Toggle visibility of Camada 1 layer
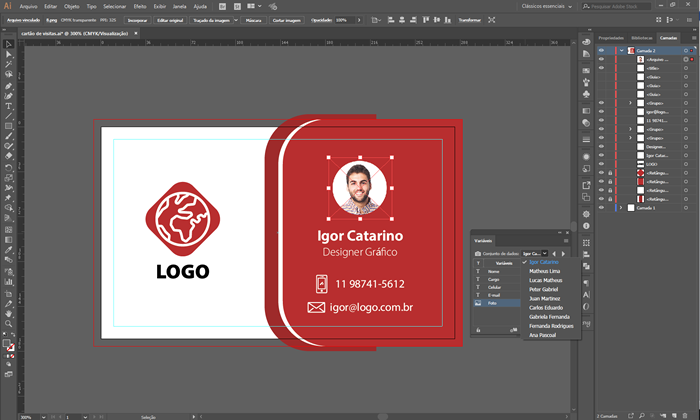This screenshot has width=700, height=420. pos(601,208)
